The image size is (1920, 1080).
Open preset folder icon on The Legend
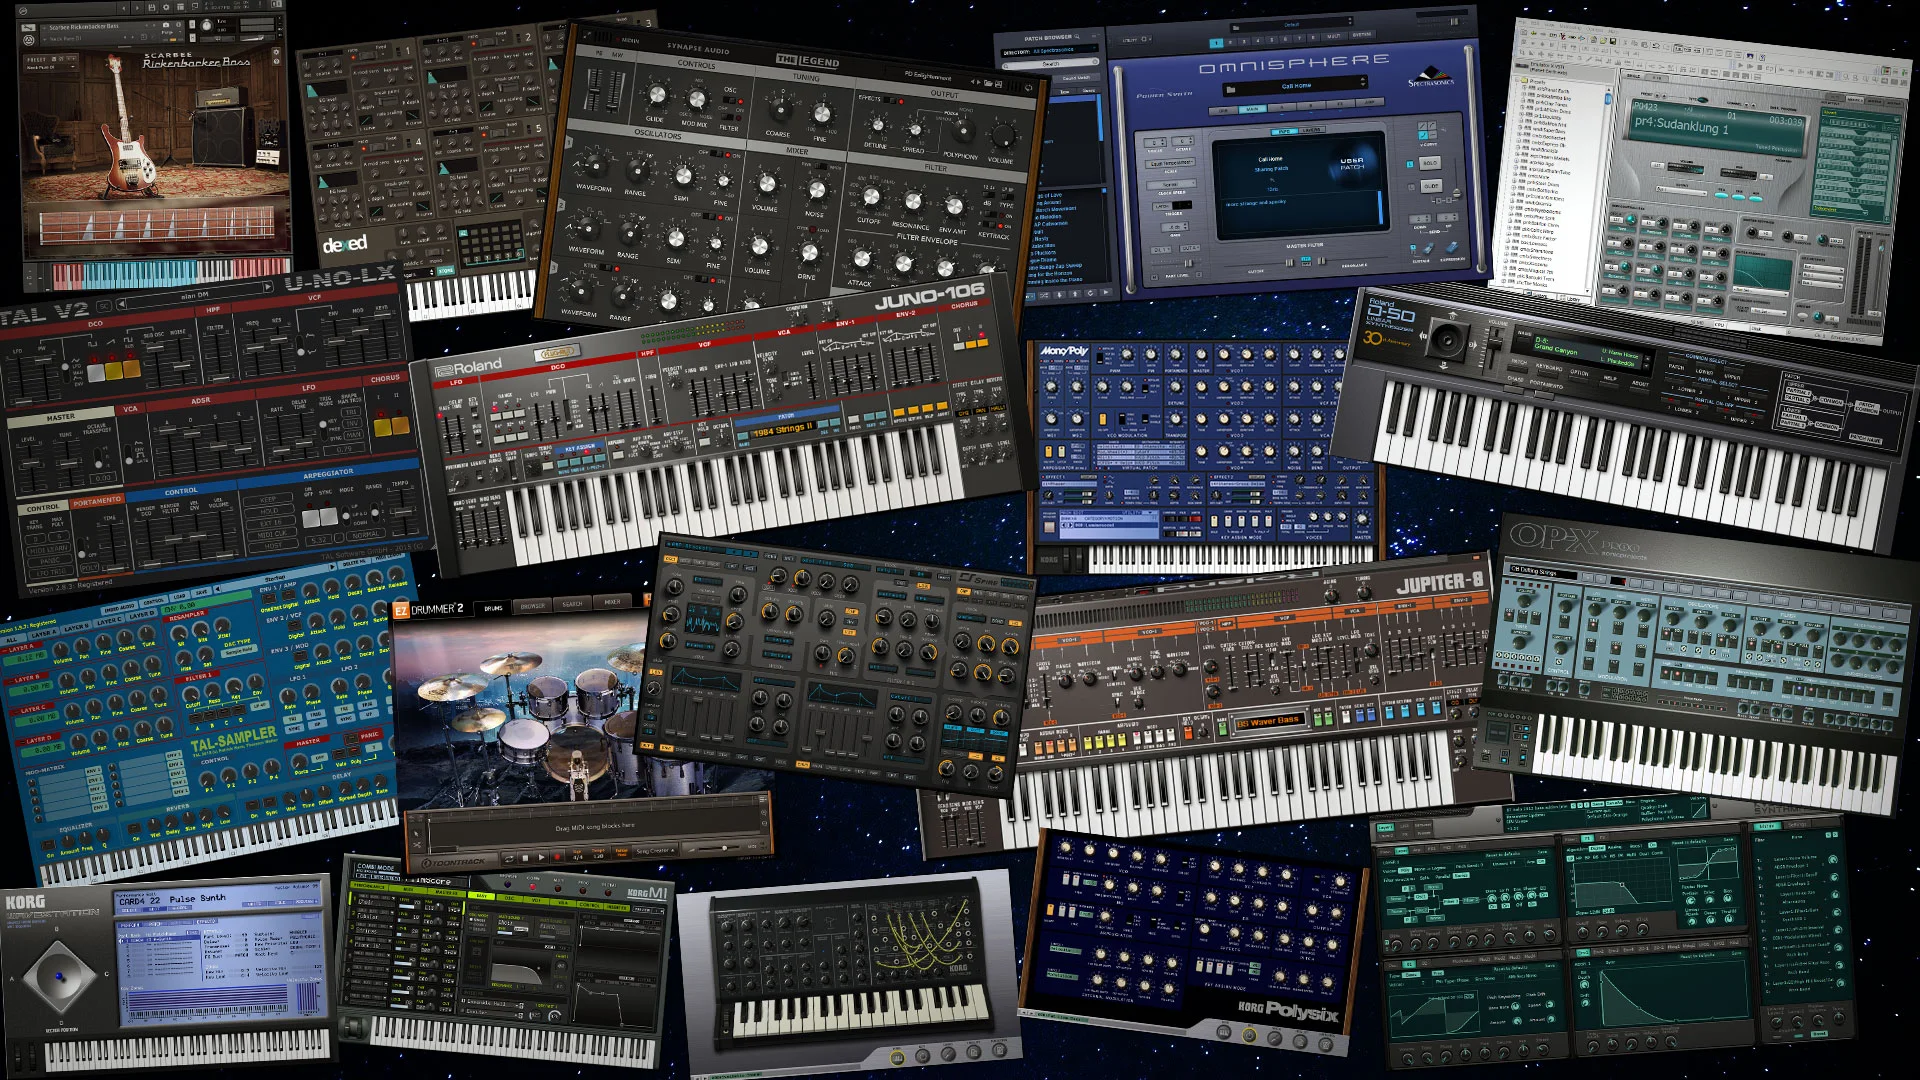[988, 83]
